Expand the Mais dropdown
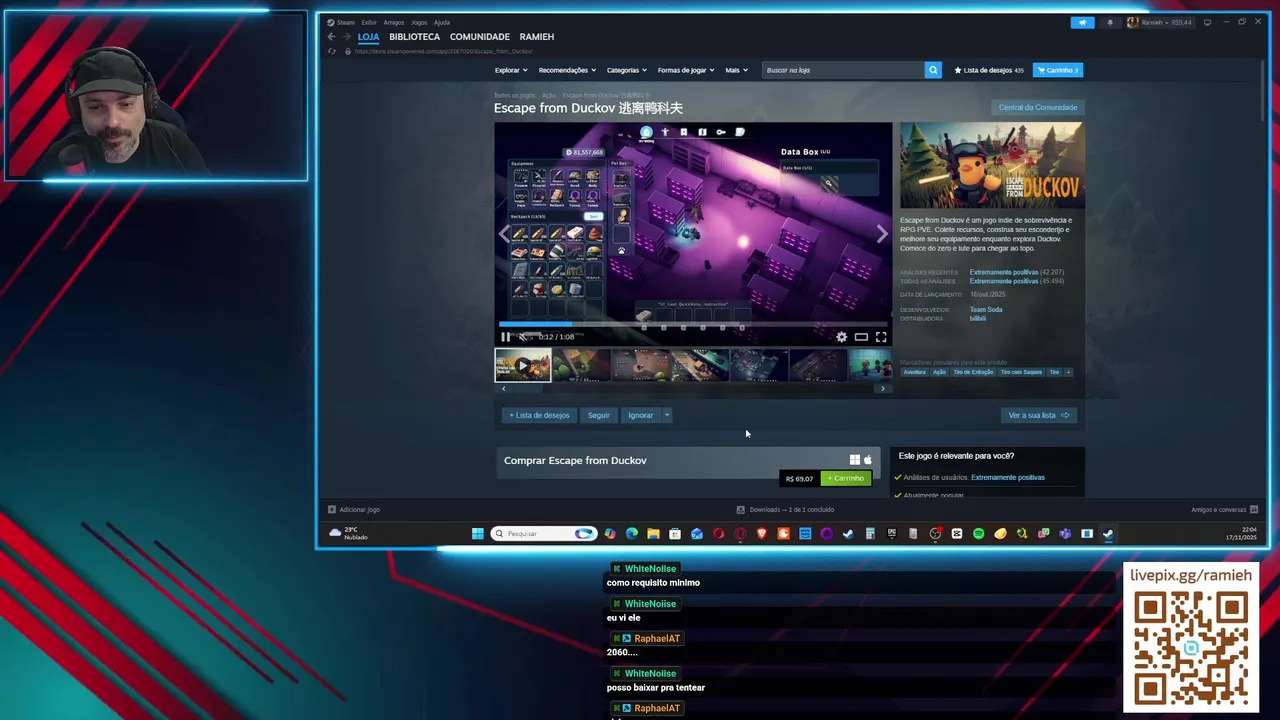The height and width of the screenshot is (720, 1280). [x=736, y=70]
